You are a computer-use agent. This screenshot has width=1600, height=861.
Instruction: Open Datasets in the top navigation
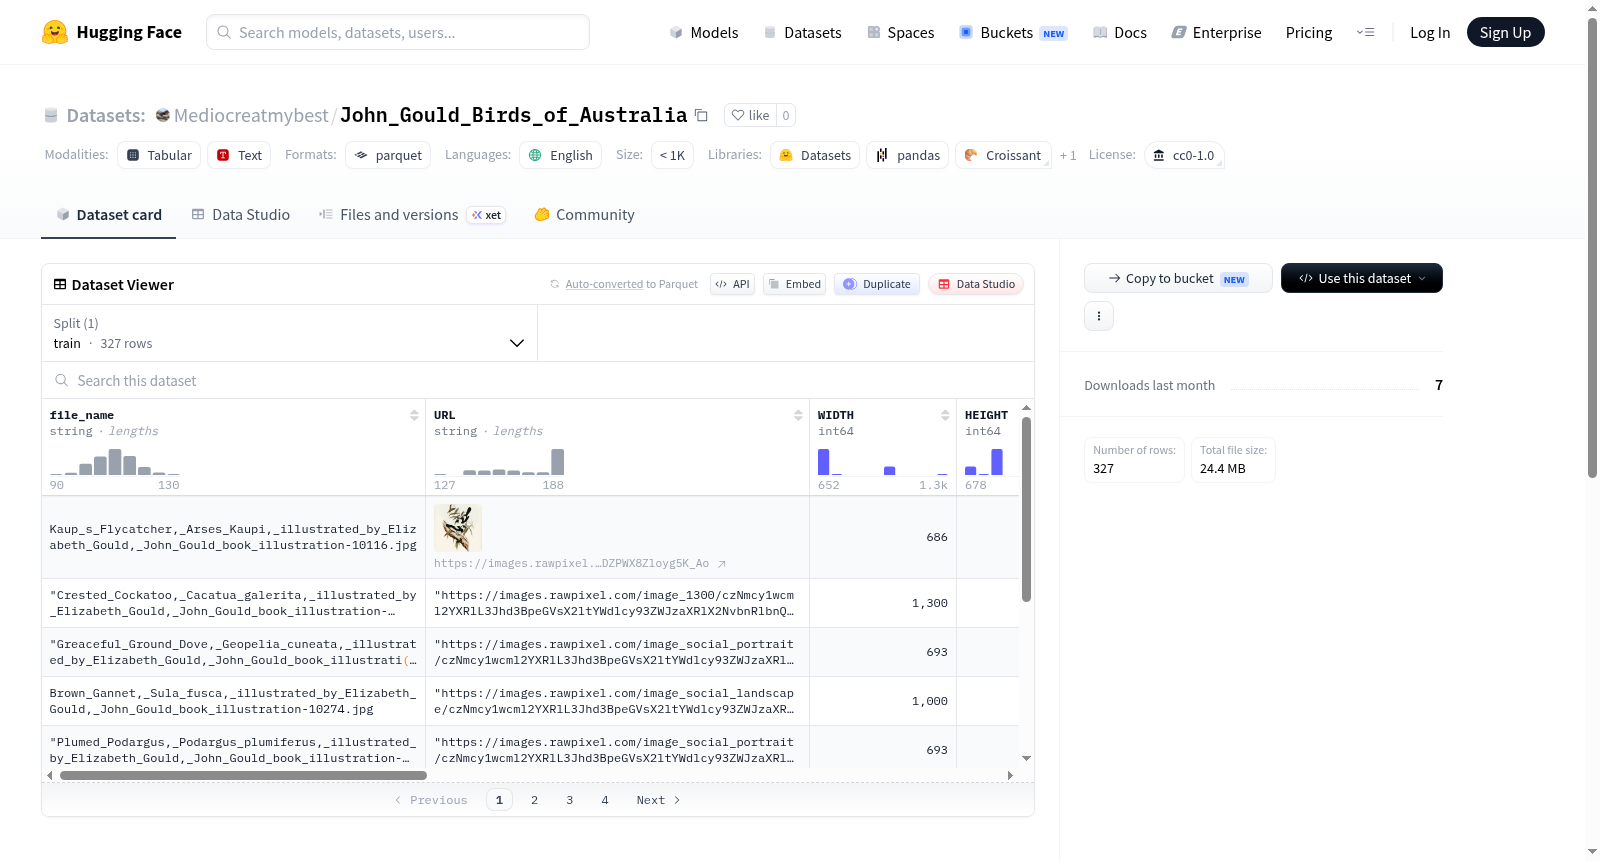pyautogui.click(x=802, y=32)
